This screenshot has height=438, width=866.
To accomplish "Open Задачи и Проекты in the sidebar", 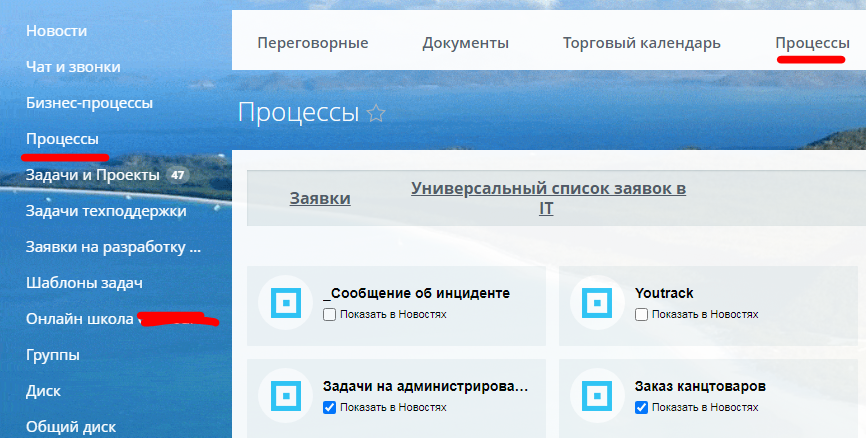I will point(92,175).
